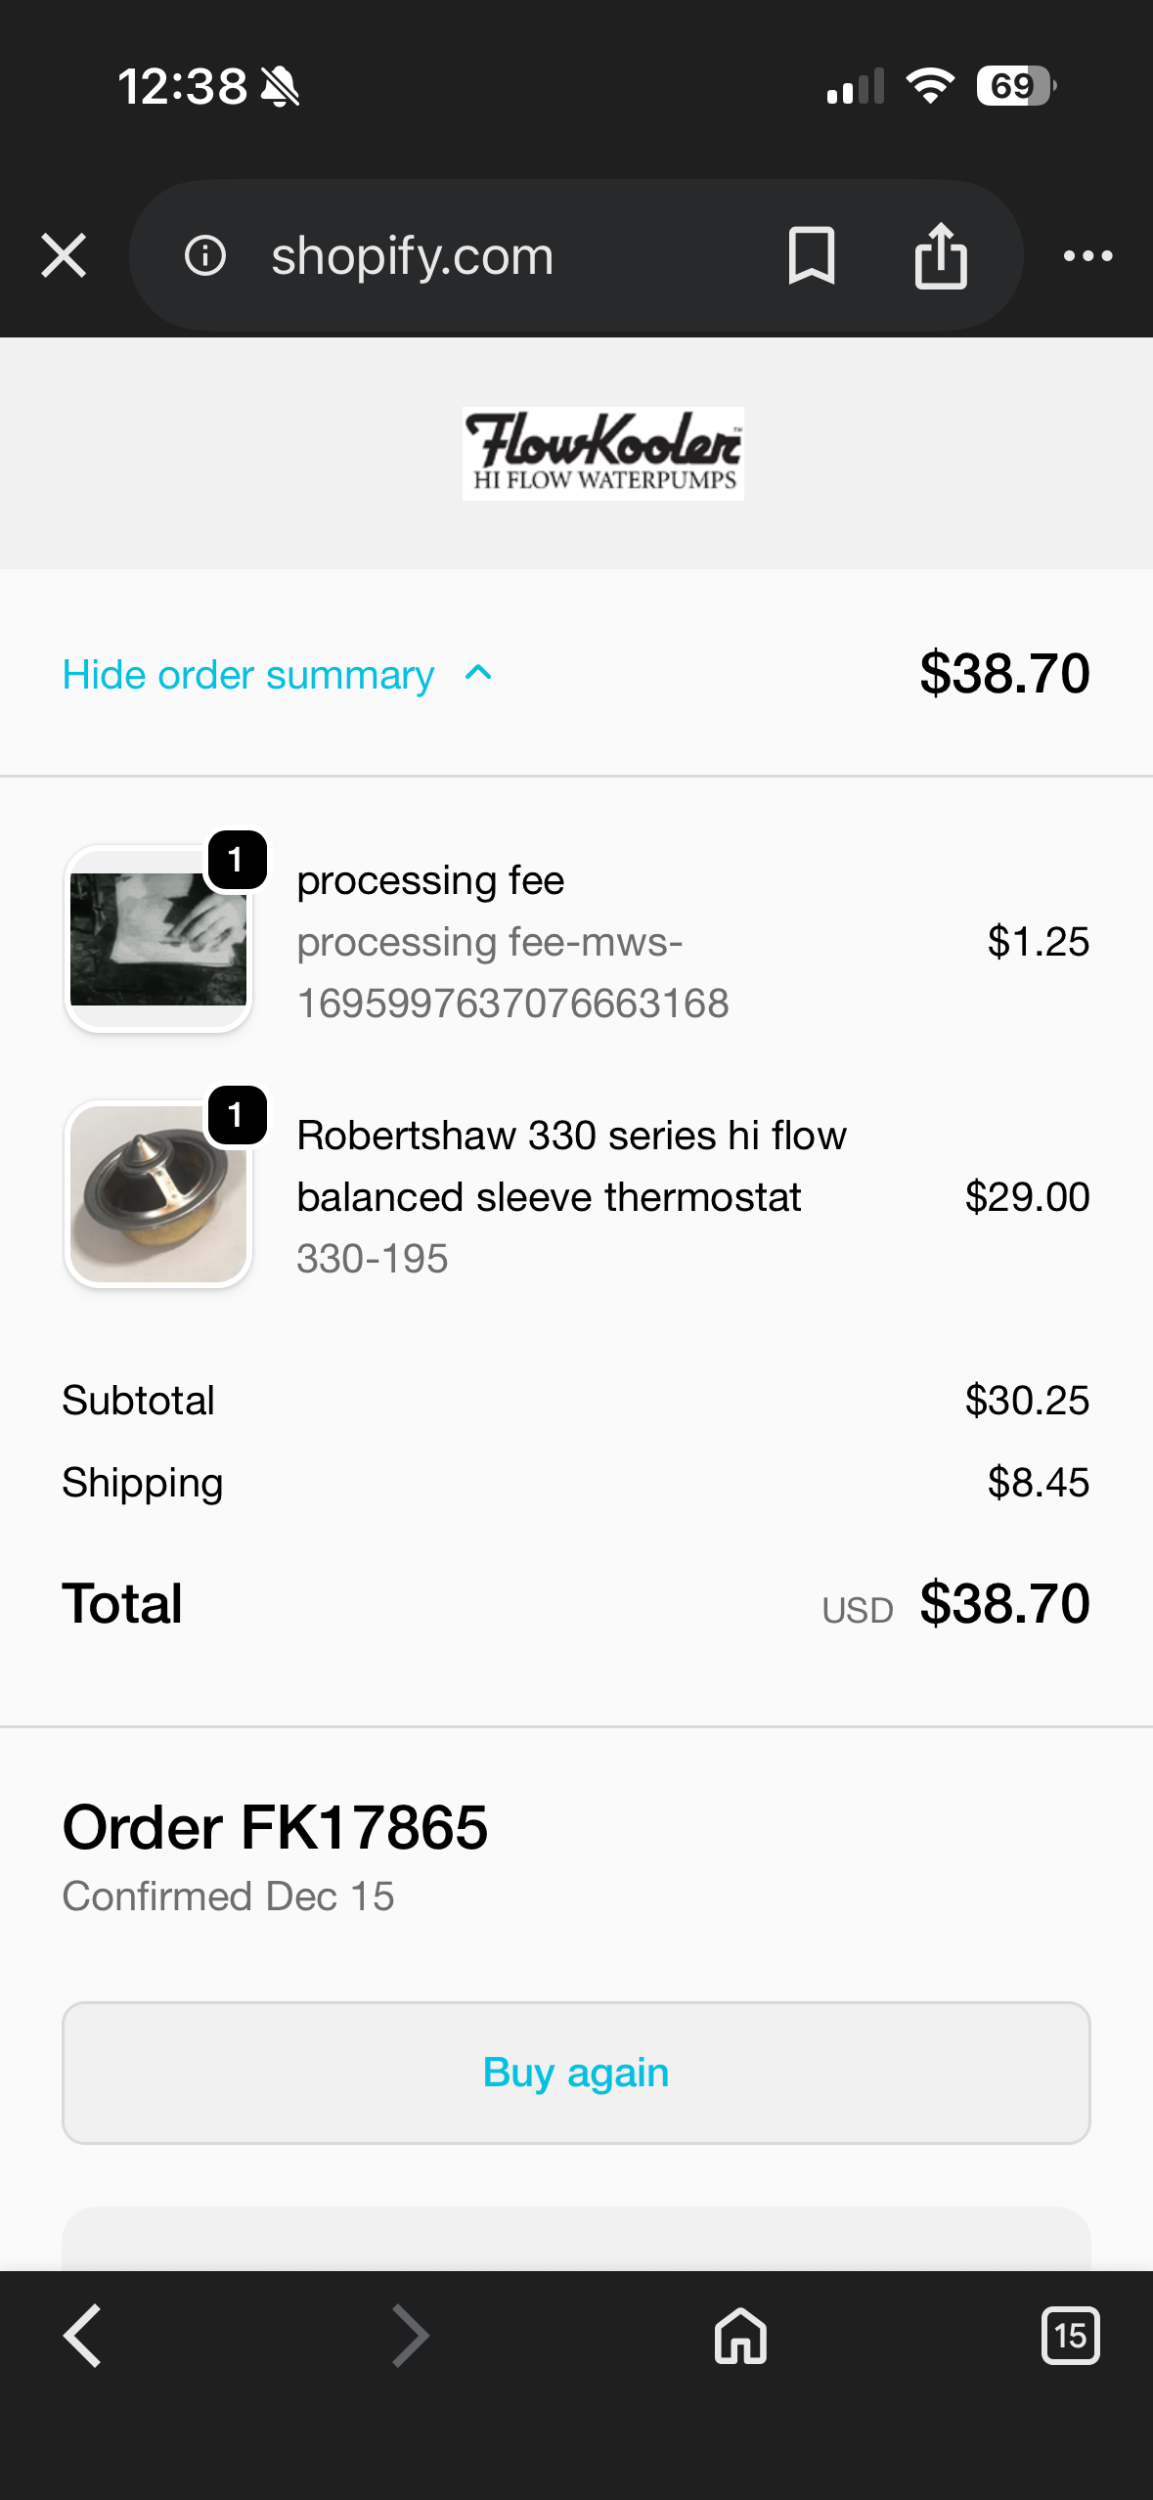This screenshot has height=2500, width=1153.
Task: Tap the shopify.com address text
Action: (412, 256)
